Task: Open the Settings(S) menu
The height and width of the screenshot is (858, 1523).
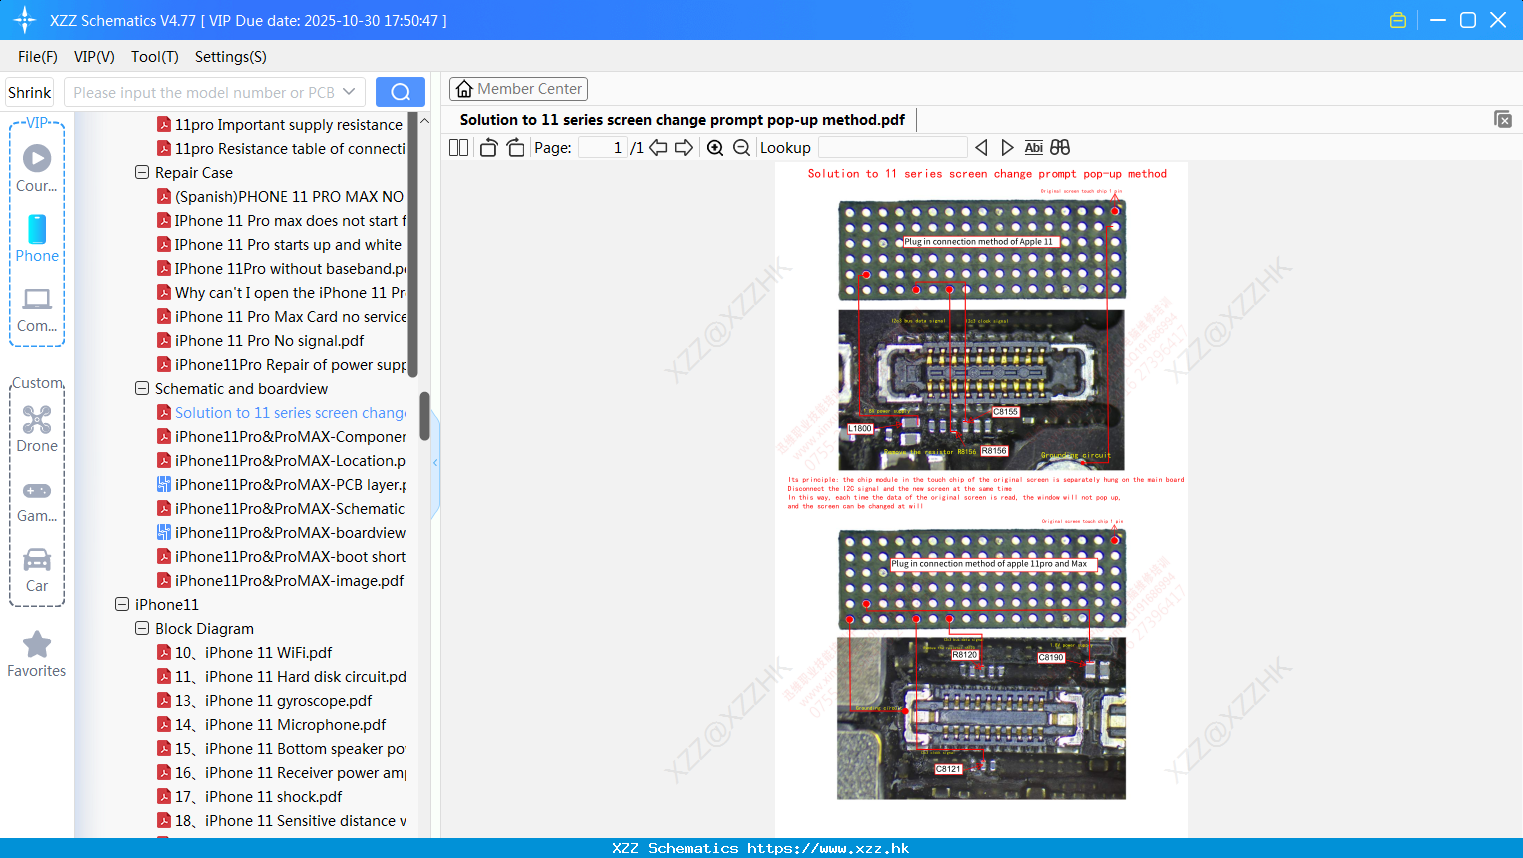Action: [231, 57]
